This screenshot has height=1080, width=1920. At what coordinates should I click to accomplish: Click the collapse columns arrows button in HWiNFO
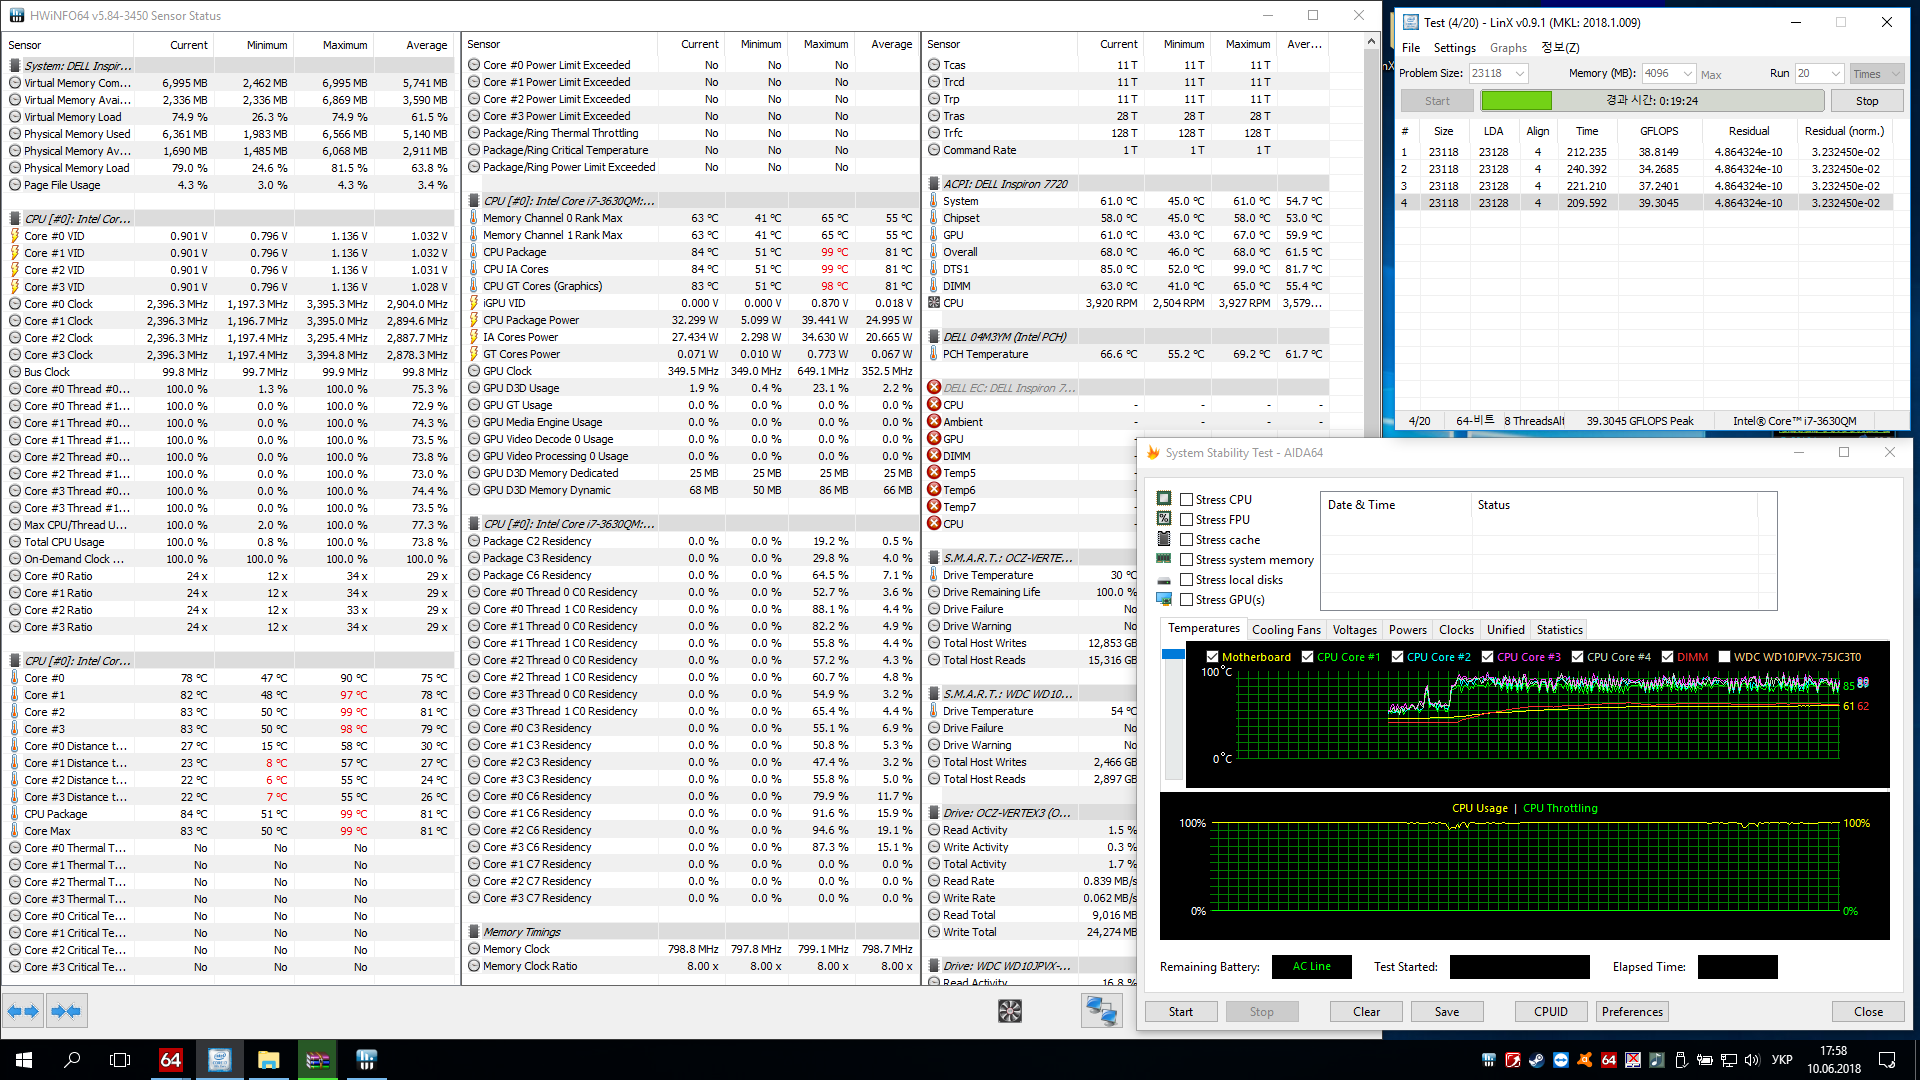point(66,1011)
